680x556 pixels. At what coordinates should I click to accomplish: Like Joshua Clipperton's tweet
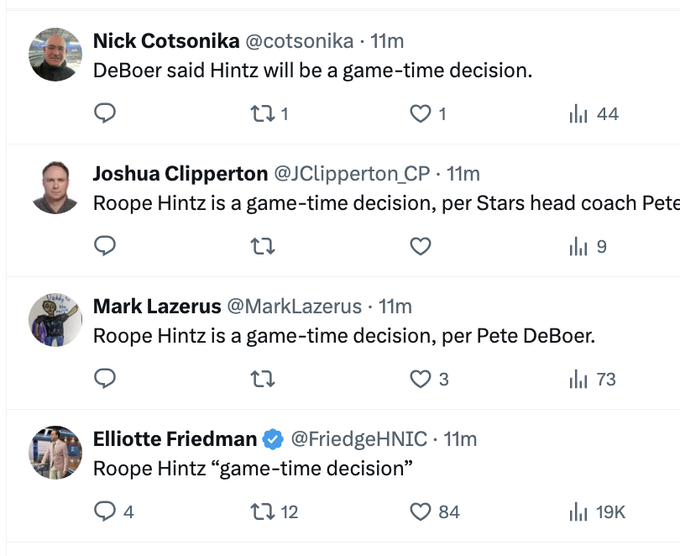coord(421,246)
